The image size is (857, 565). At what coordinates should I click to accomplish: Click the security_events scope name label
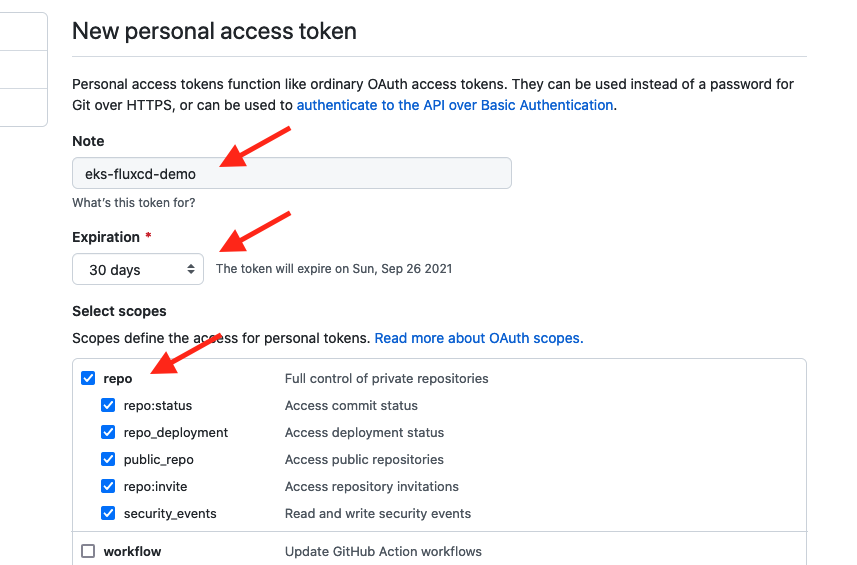pos(170,514)
